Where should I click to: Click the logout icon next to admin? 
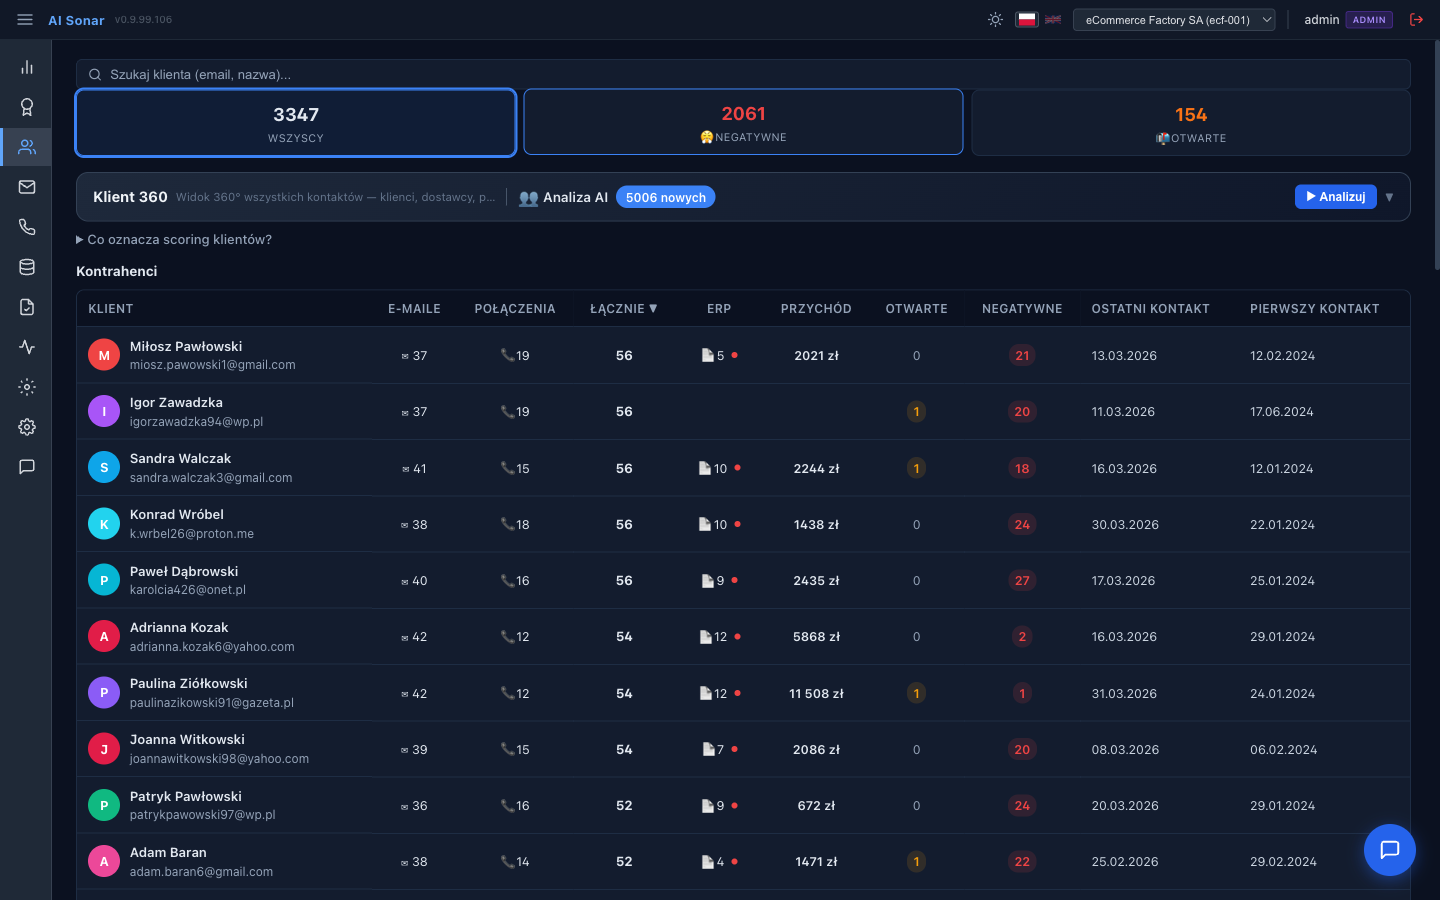tap(1416, 20)
